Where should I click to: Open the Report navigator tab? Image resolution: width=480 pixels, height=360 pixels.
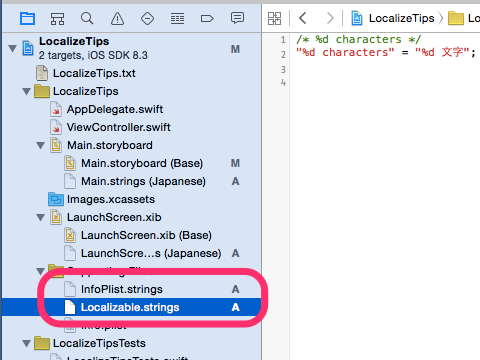click(237, 18)
